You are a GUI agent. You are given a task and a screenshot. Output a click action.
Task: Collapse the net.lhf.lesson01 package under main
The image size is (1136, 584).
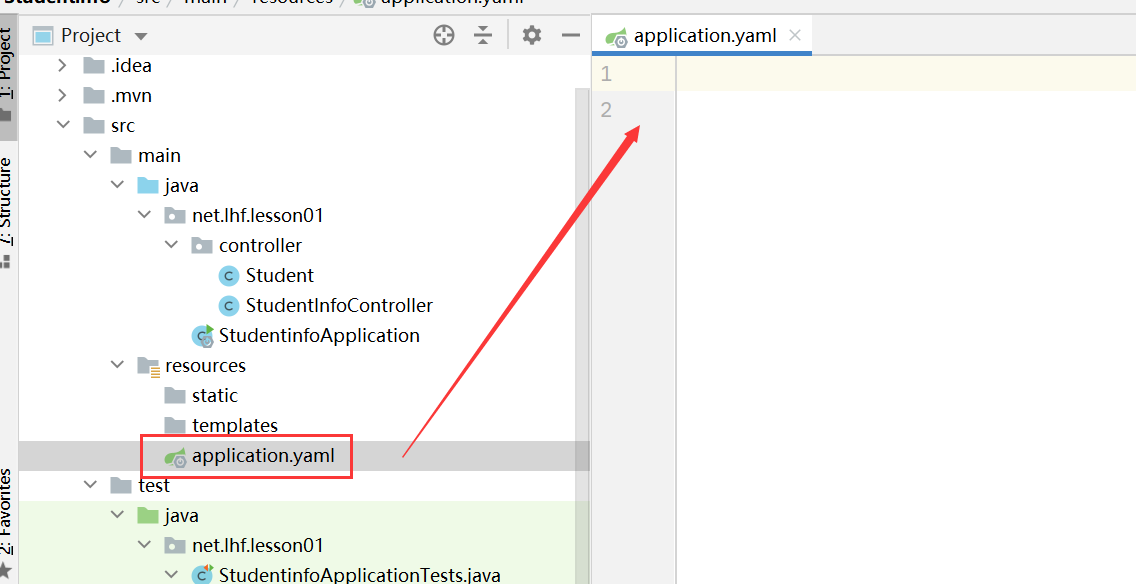point(144,215)
